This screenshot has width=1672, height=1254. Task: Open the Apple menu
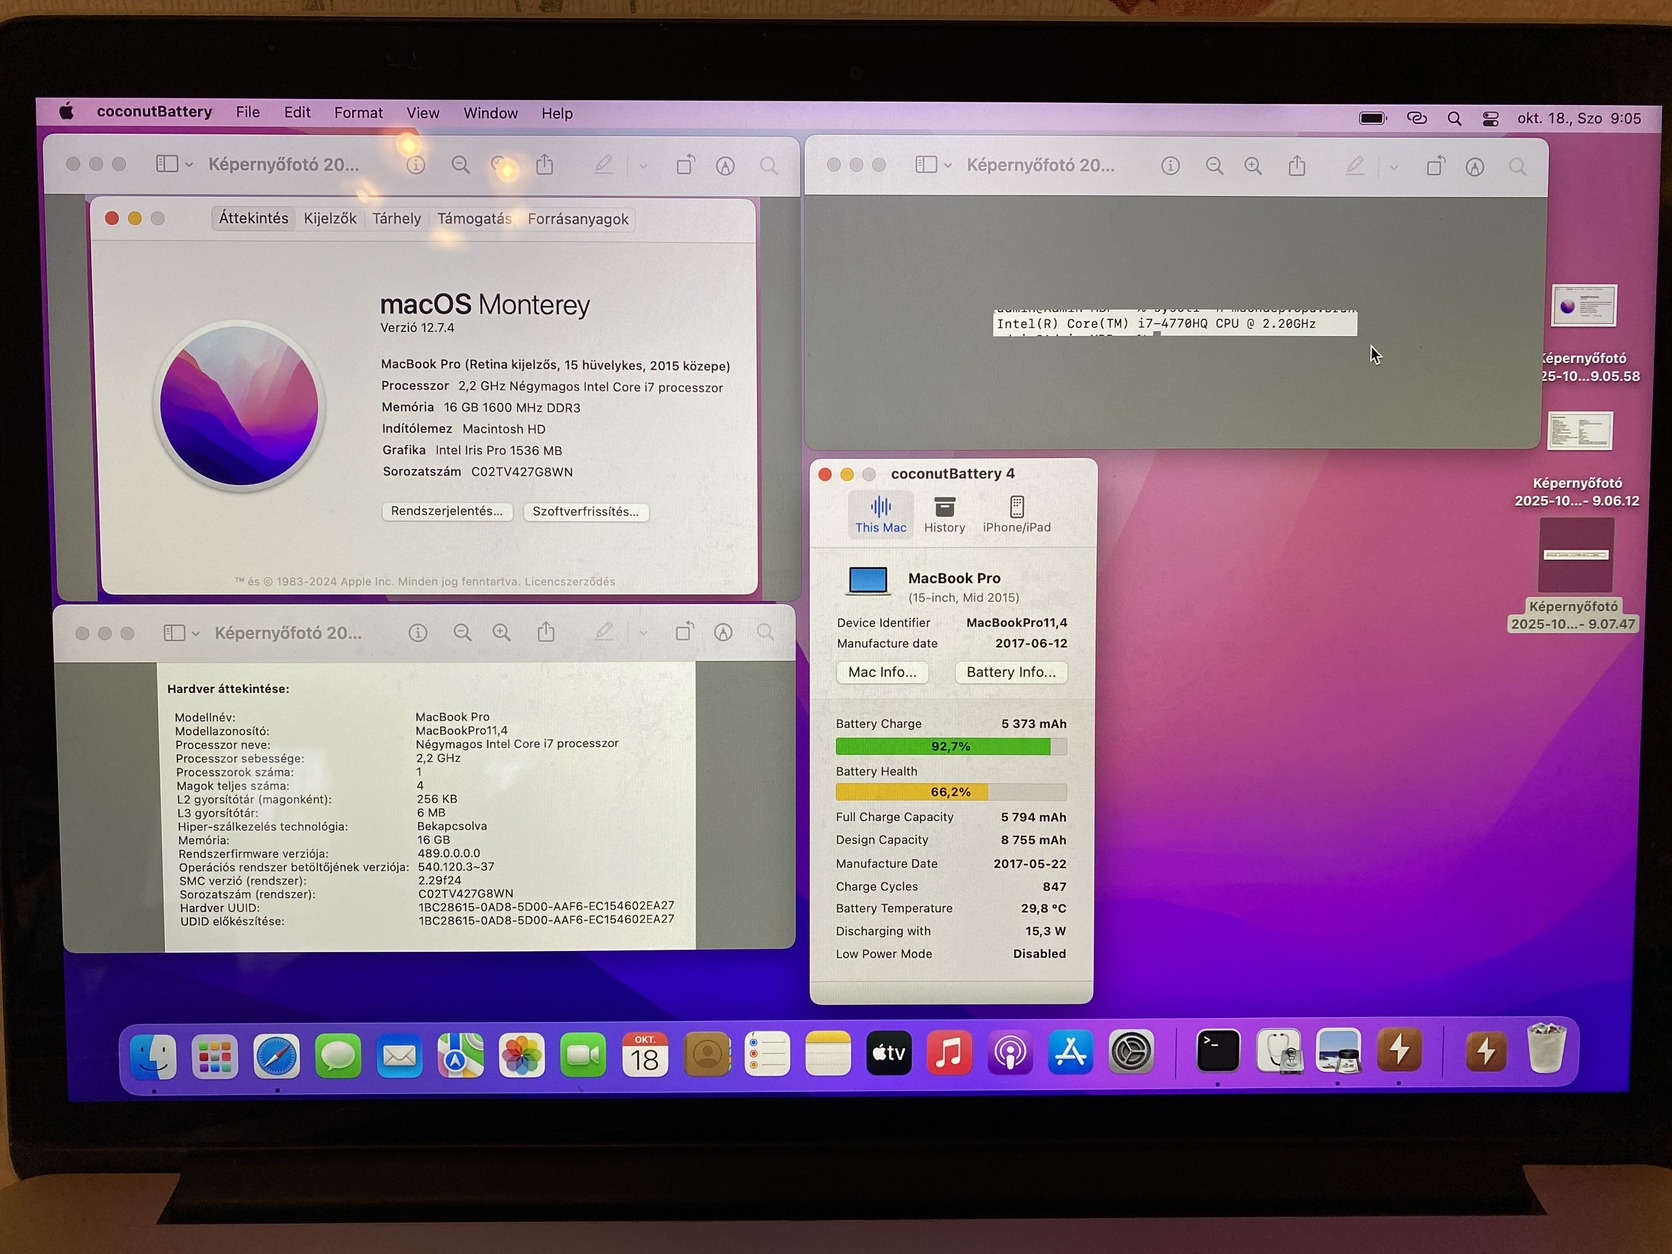click(66, 112)
